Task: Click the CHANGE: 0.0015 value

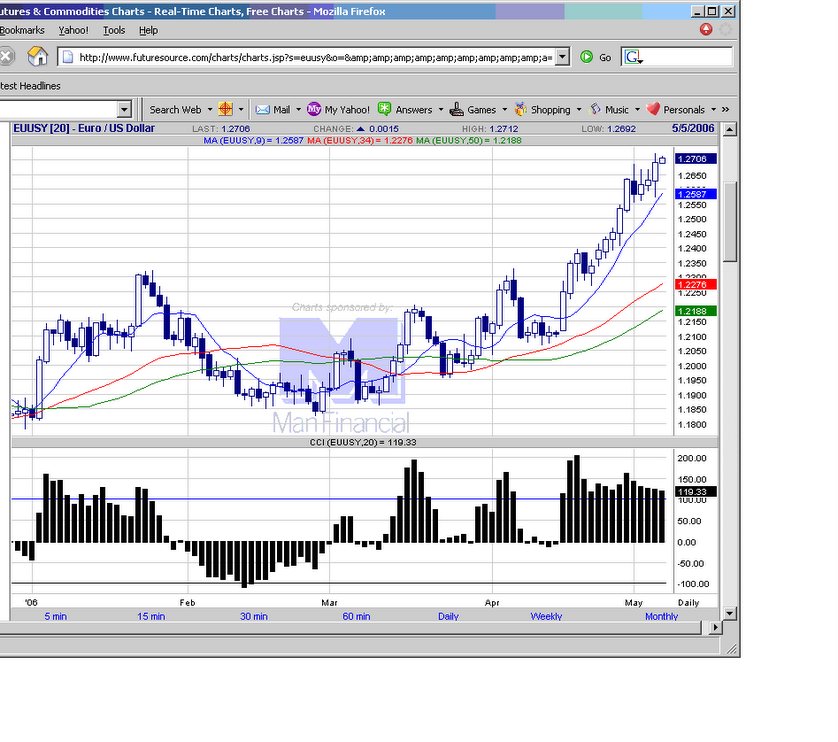Action: tap(356, 129)
